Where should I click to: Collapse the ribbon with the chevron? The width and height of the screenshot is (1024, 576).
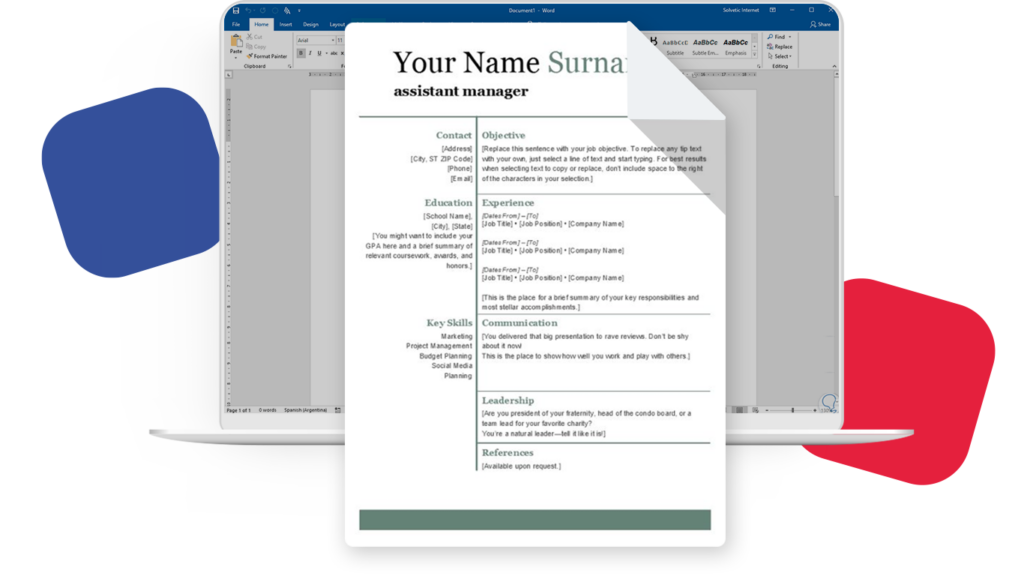click(x=834, y=66)
